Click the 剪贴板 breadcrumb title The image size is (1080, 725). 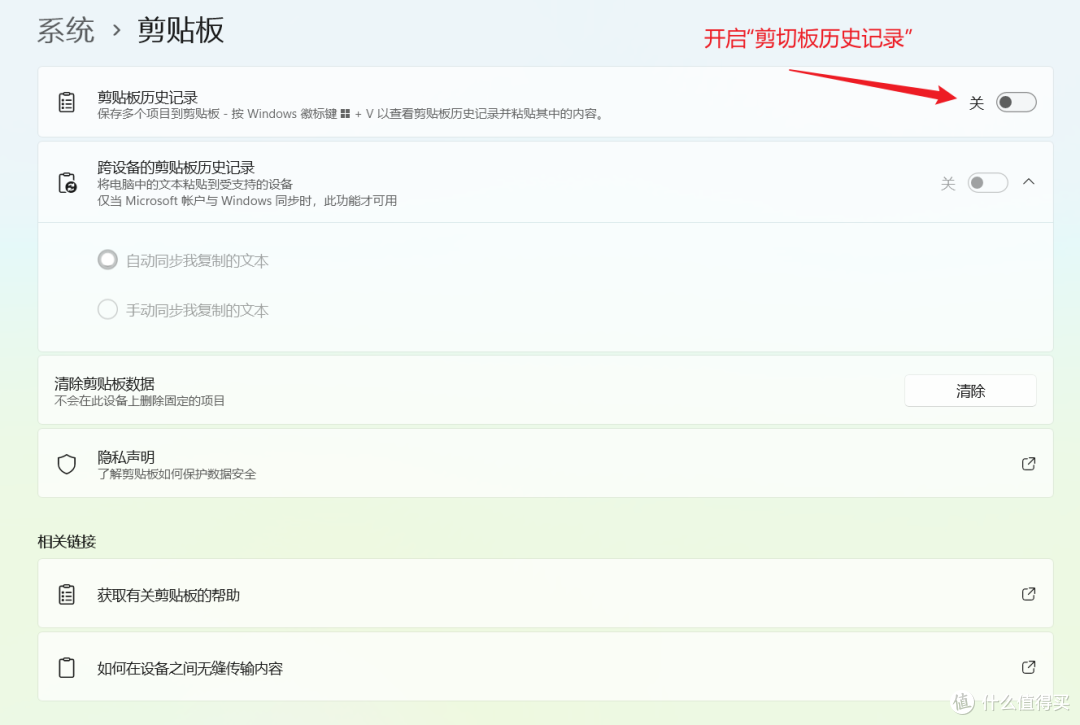(x=180, y=31)
